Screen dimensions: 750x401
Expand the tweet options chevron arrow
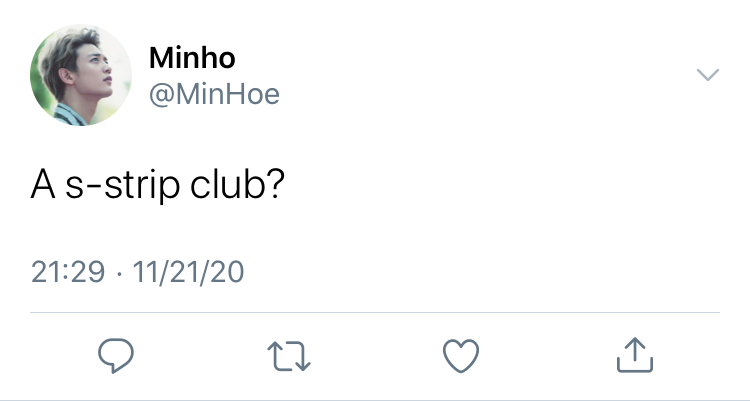(708, 75)
